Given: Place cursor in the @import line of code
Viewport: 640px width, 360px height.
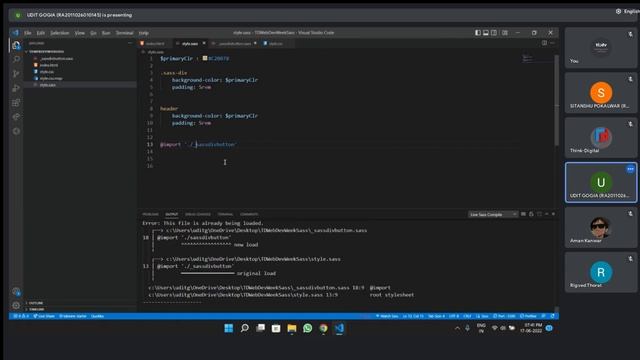Looking at the screenshot, I should pos(198,144).
